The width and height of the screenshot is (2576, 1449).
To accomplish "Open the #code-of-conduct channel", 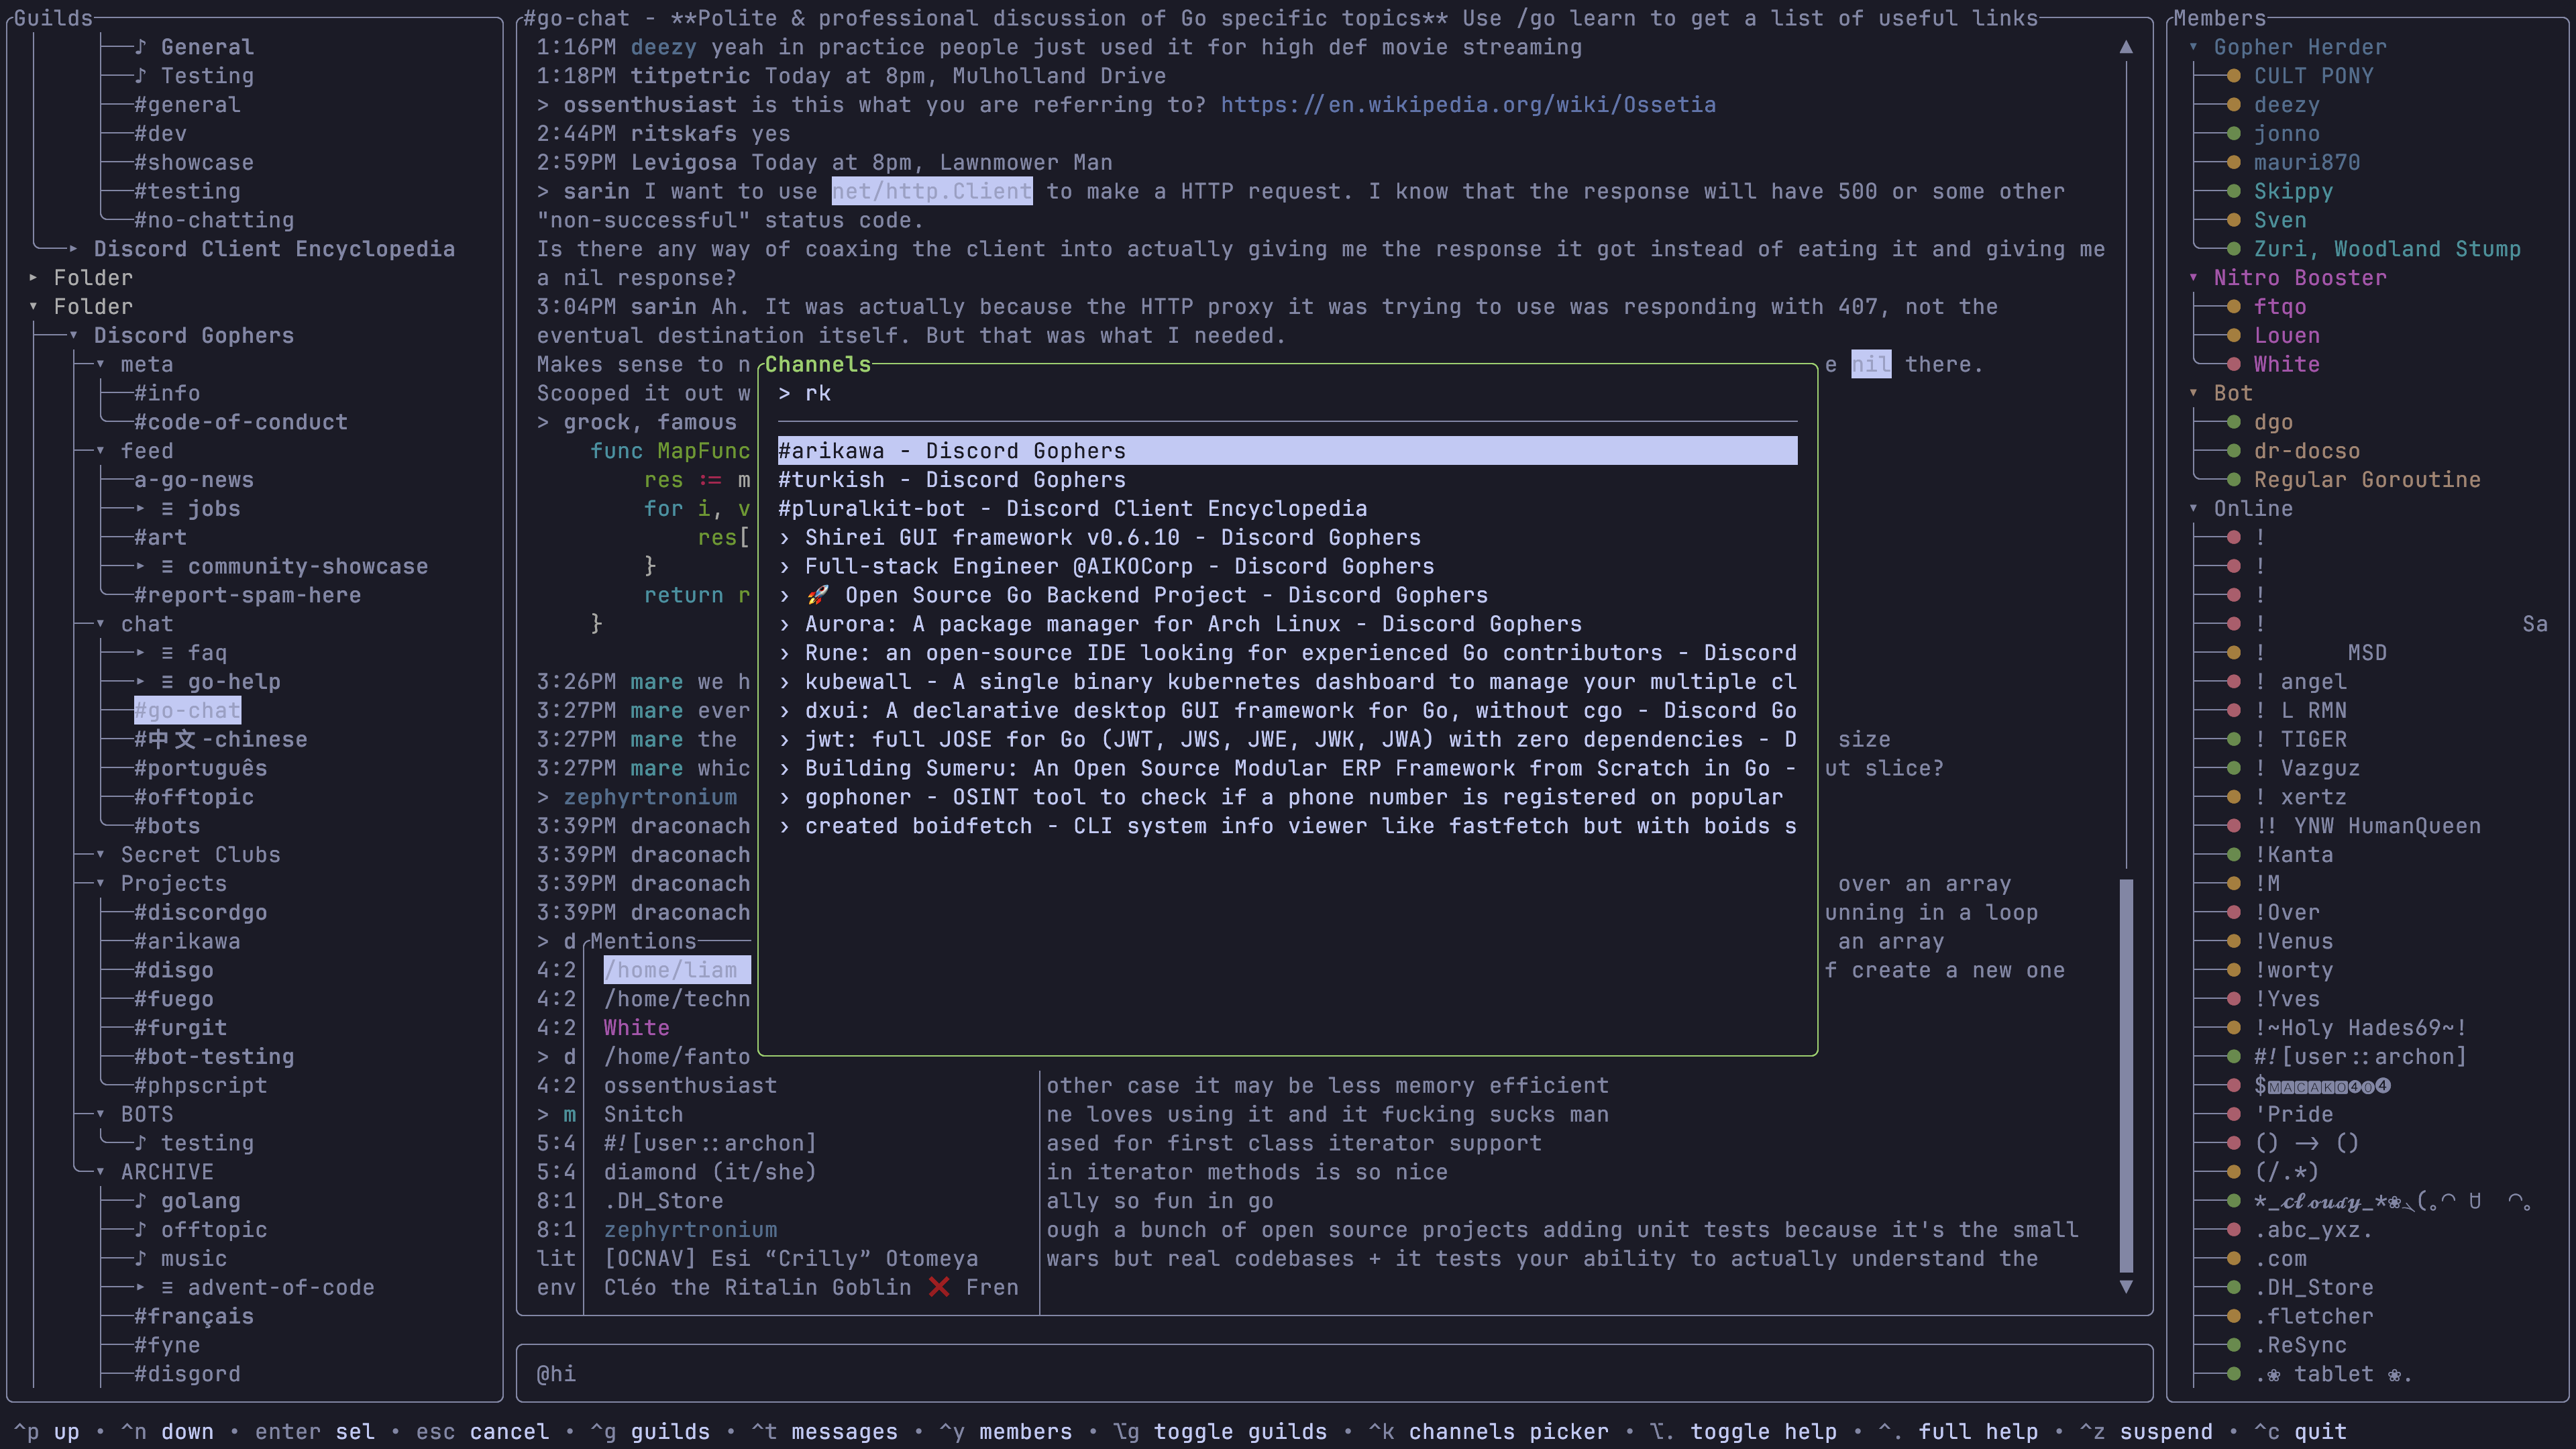I will (241, 423).
